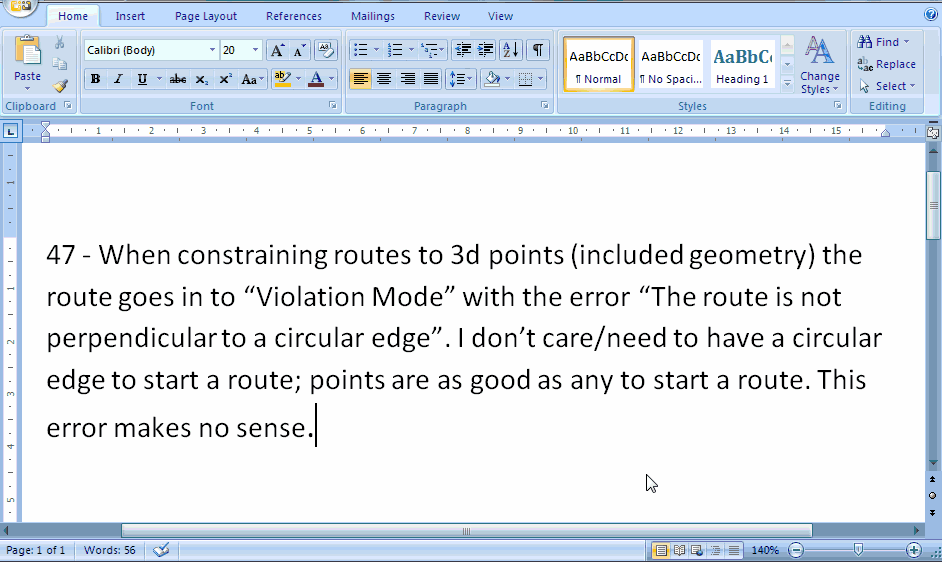Click the Change Case Aa icon
The width and height of the screenshot is (942, 562).
[x=249, y=79]
